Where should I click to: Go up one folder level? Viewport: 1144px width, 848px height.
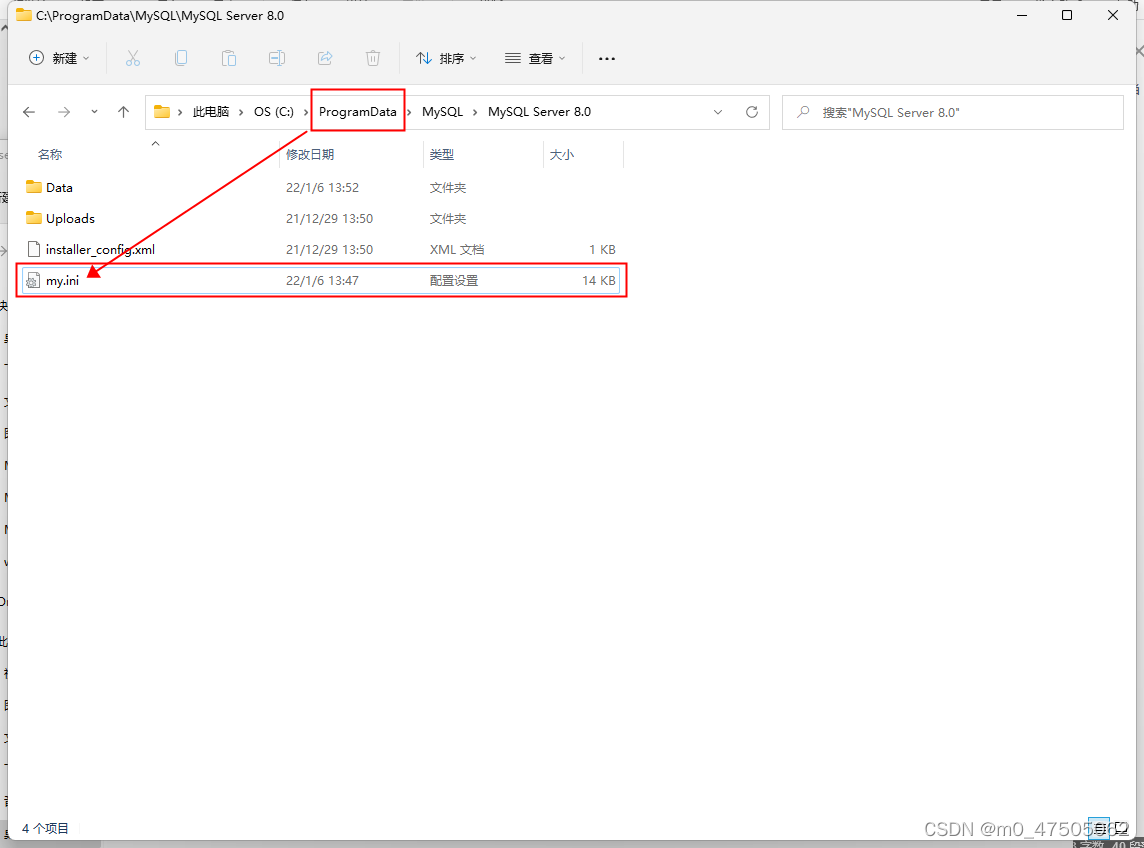pyautogui.click(x=123, y=112)
